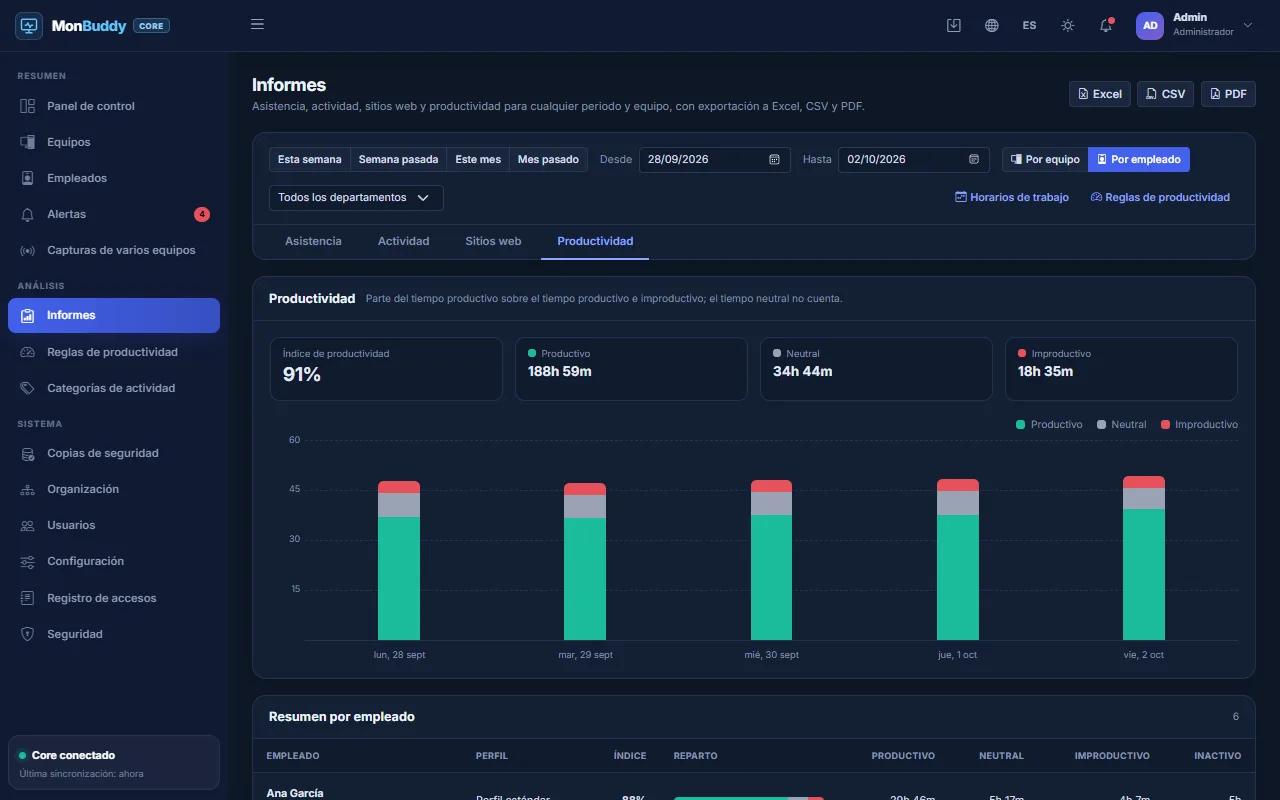Screen dimensions: 1280x800
Task: Click the MonBuddy monitor logo icon
Action: (29, 26)
